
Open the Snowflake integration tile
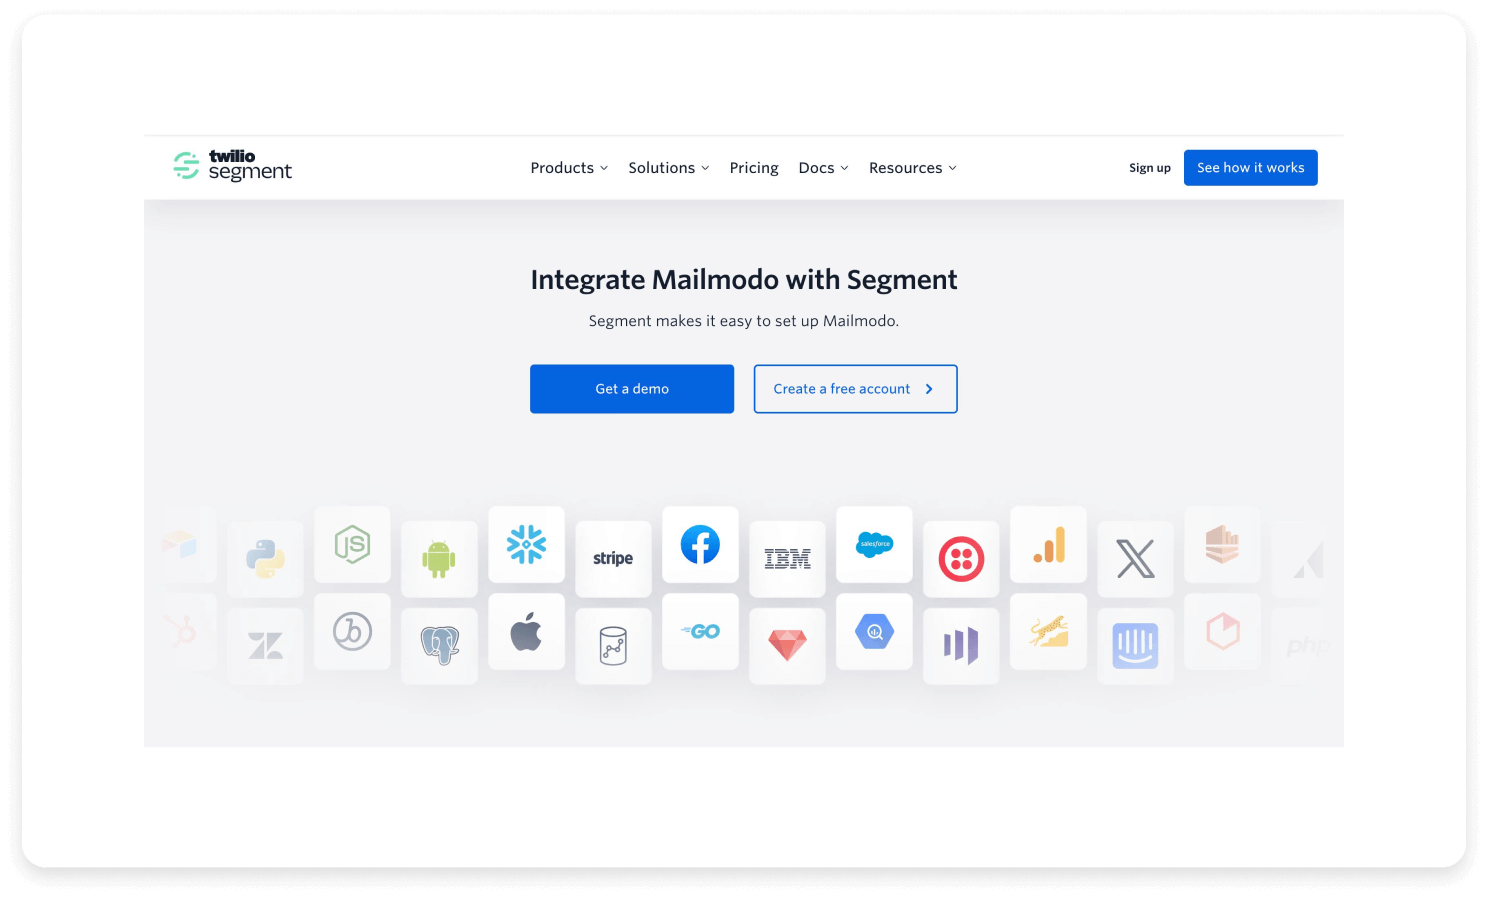[x=526, y=545]
